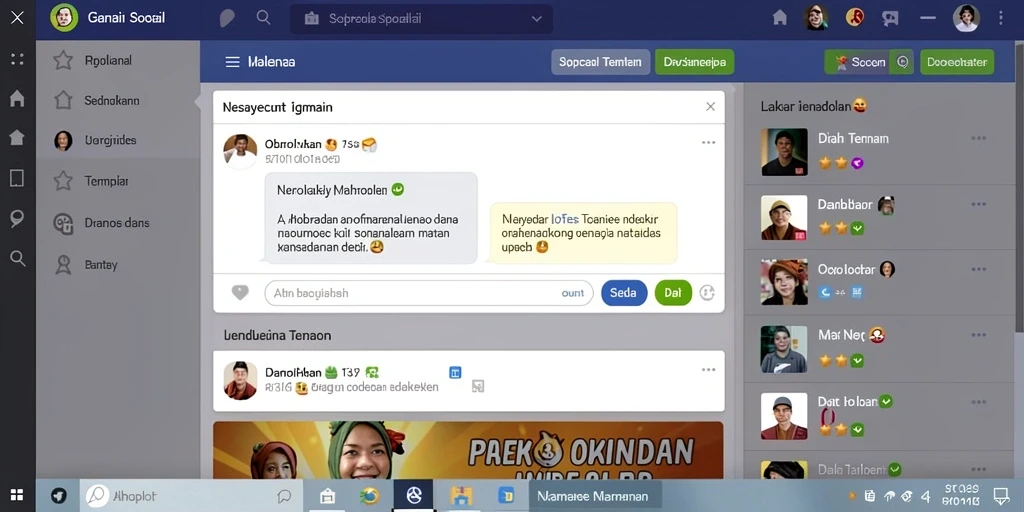
Task: Click the Sopcaal Temlam button
Action: point(601,62)
